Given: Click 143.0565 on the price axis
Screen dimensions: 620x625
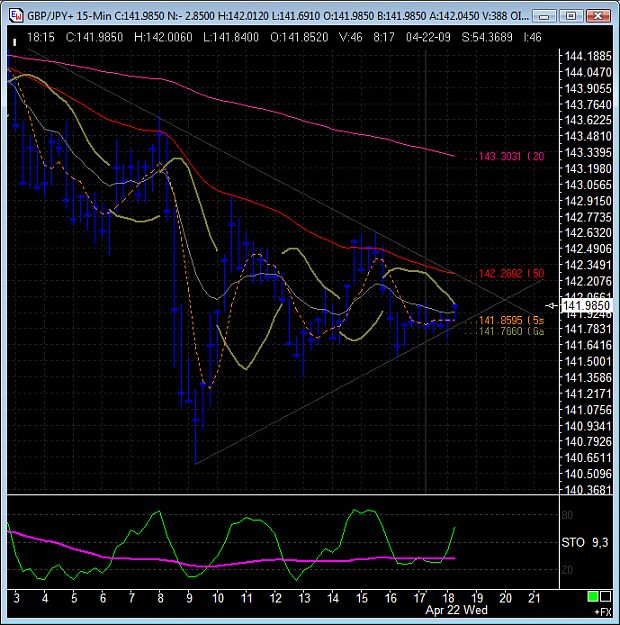Looking at the screenshot, I should coord(588,185).
